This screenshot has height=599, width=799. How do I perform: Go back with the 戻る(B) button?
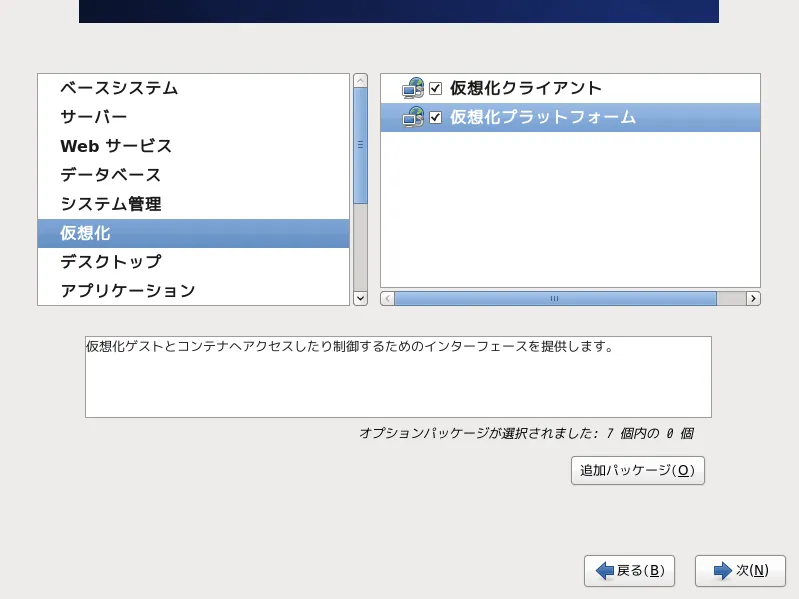629,570
